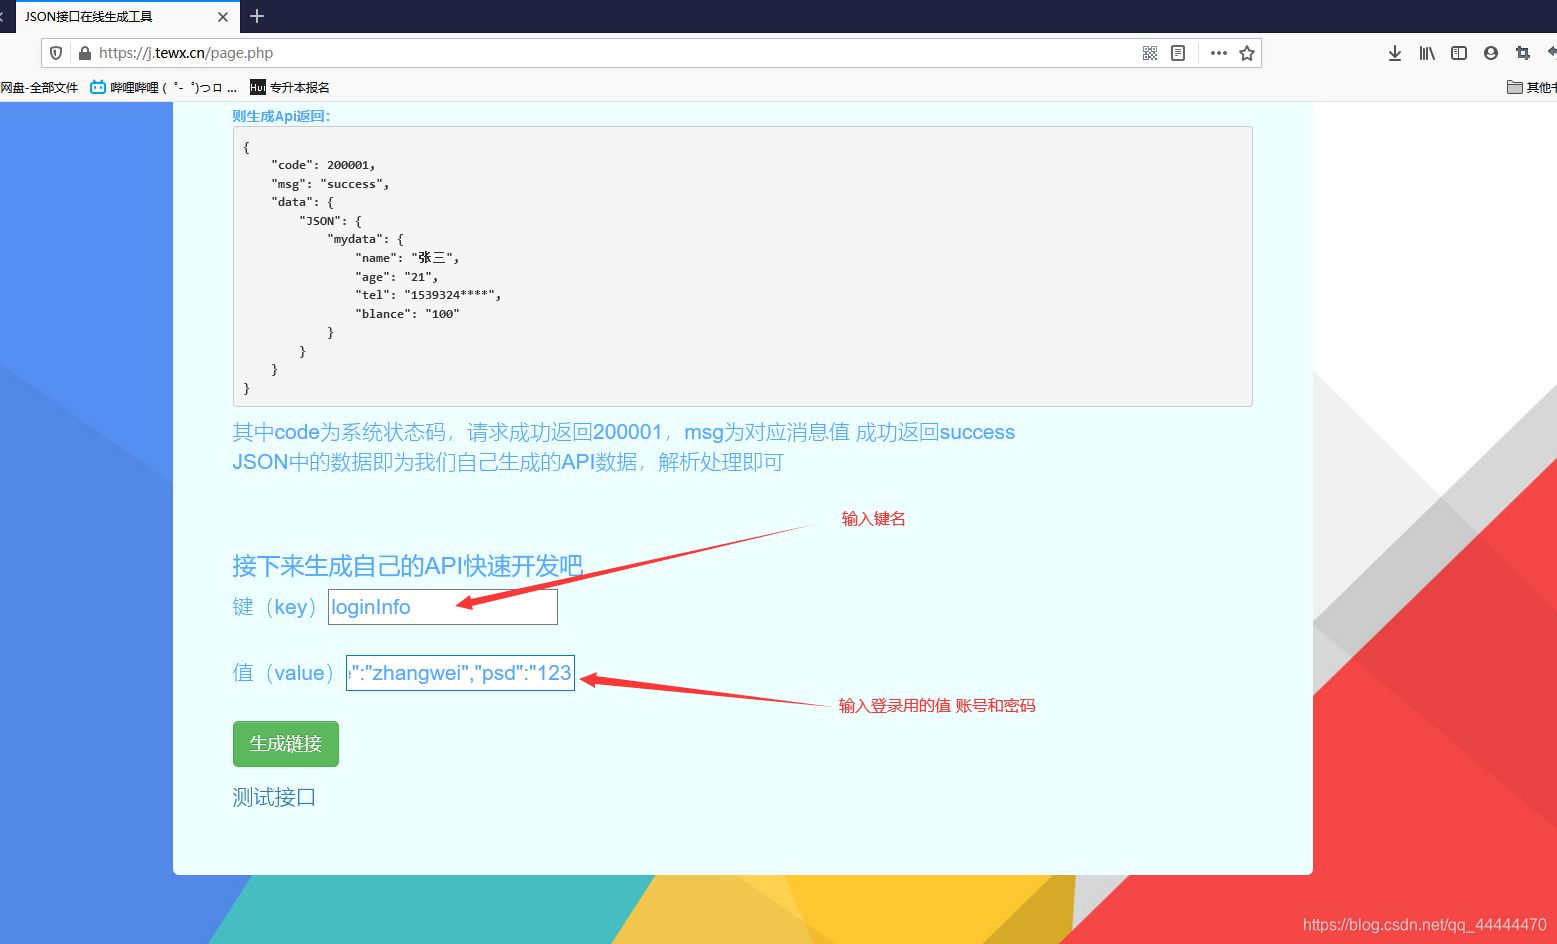
Task: Open page actions three-dot menu
Action: (x=1218, y=53)
